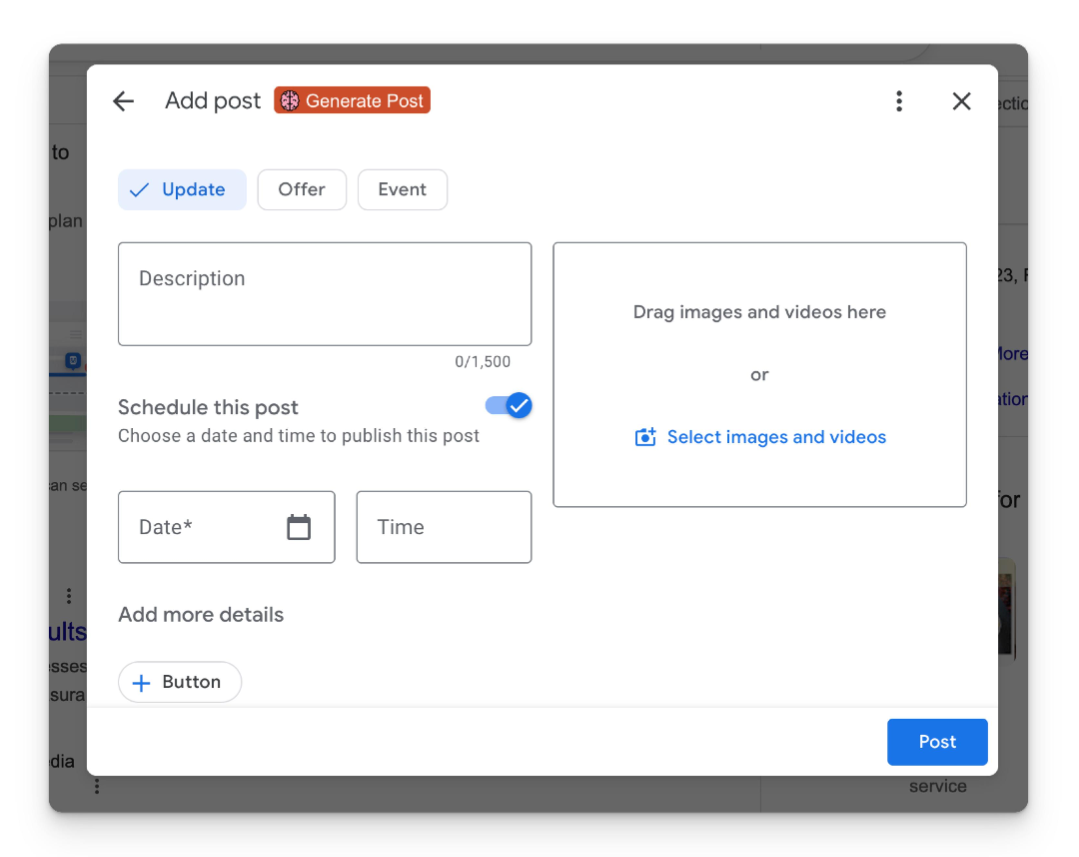Close the Add post dialog with X

961,101
